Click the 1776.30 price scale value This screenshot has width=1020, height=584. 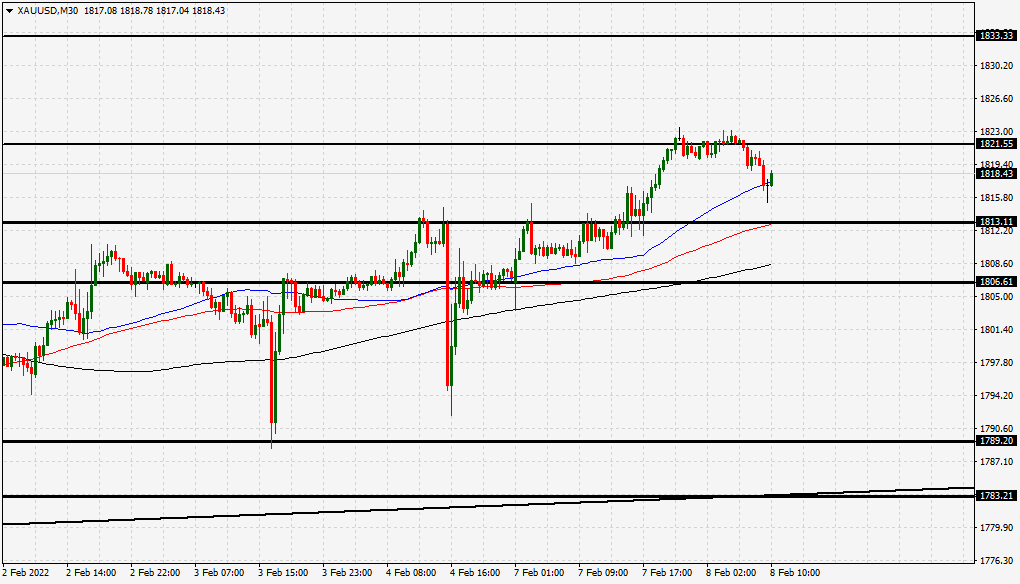[997, 561]
